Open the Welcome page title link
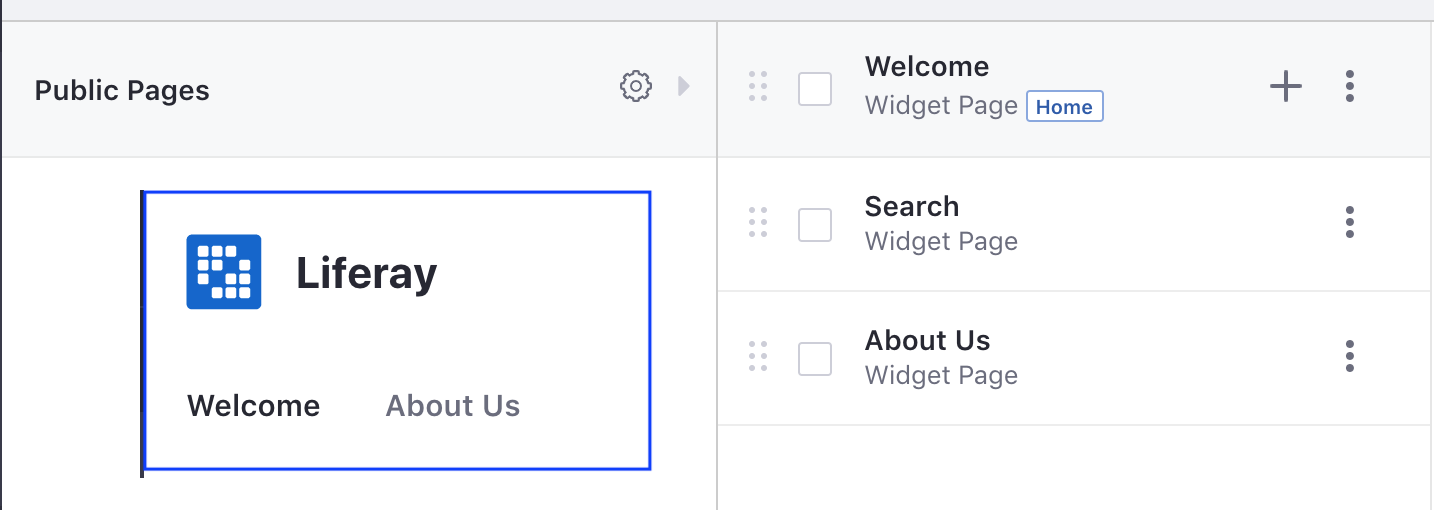Screen dimensions: 1434x510 [x=927, y=67]
